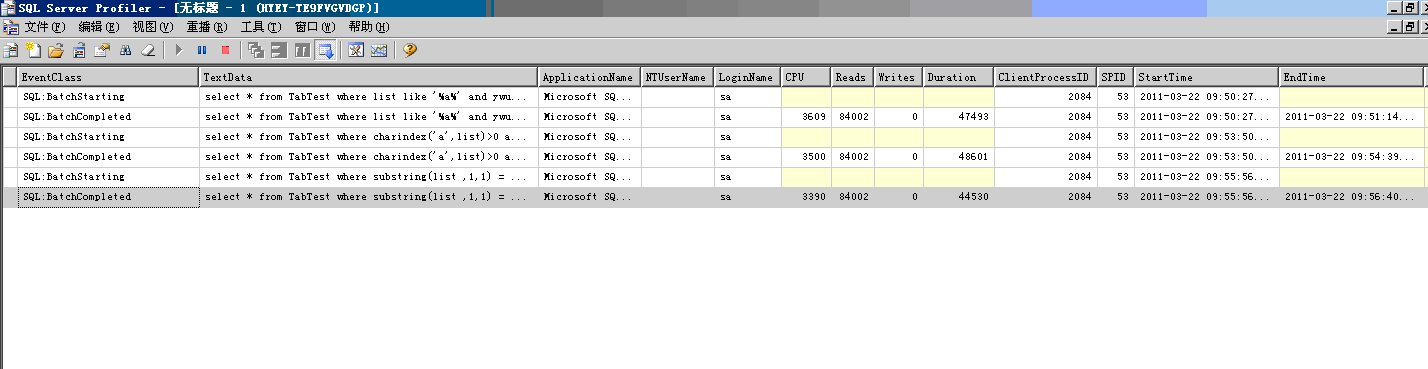Click the Find binoculars icon
Viewport: 1428px width, 369px height.
pyautogui.click(x=125, y=50)
